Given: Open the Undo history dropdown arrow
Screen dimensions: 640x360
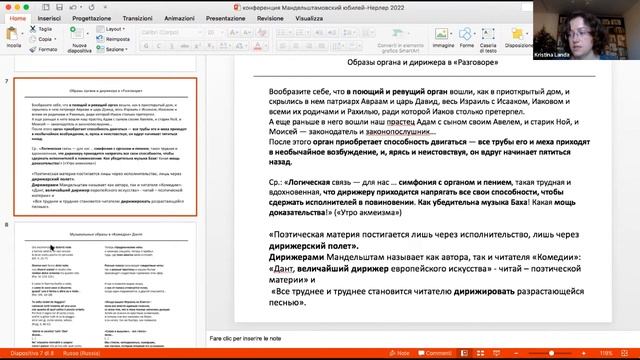Looking at the screenshot, I should coord(81,7).
